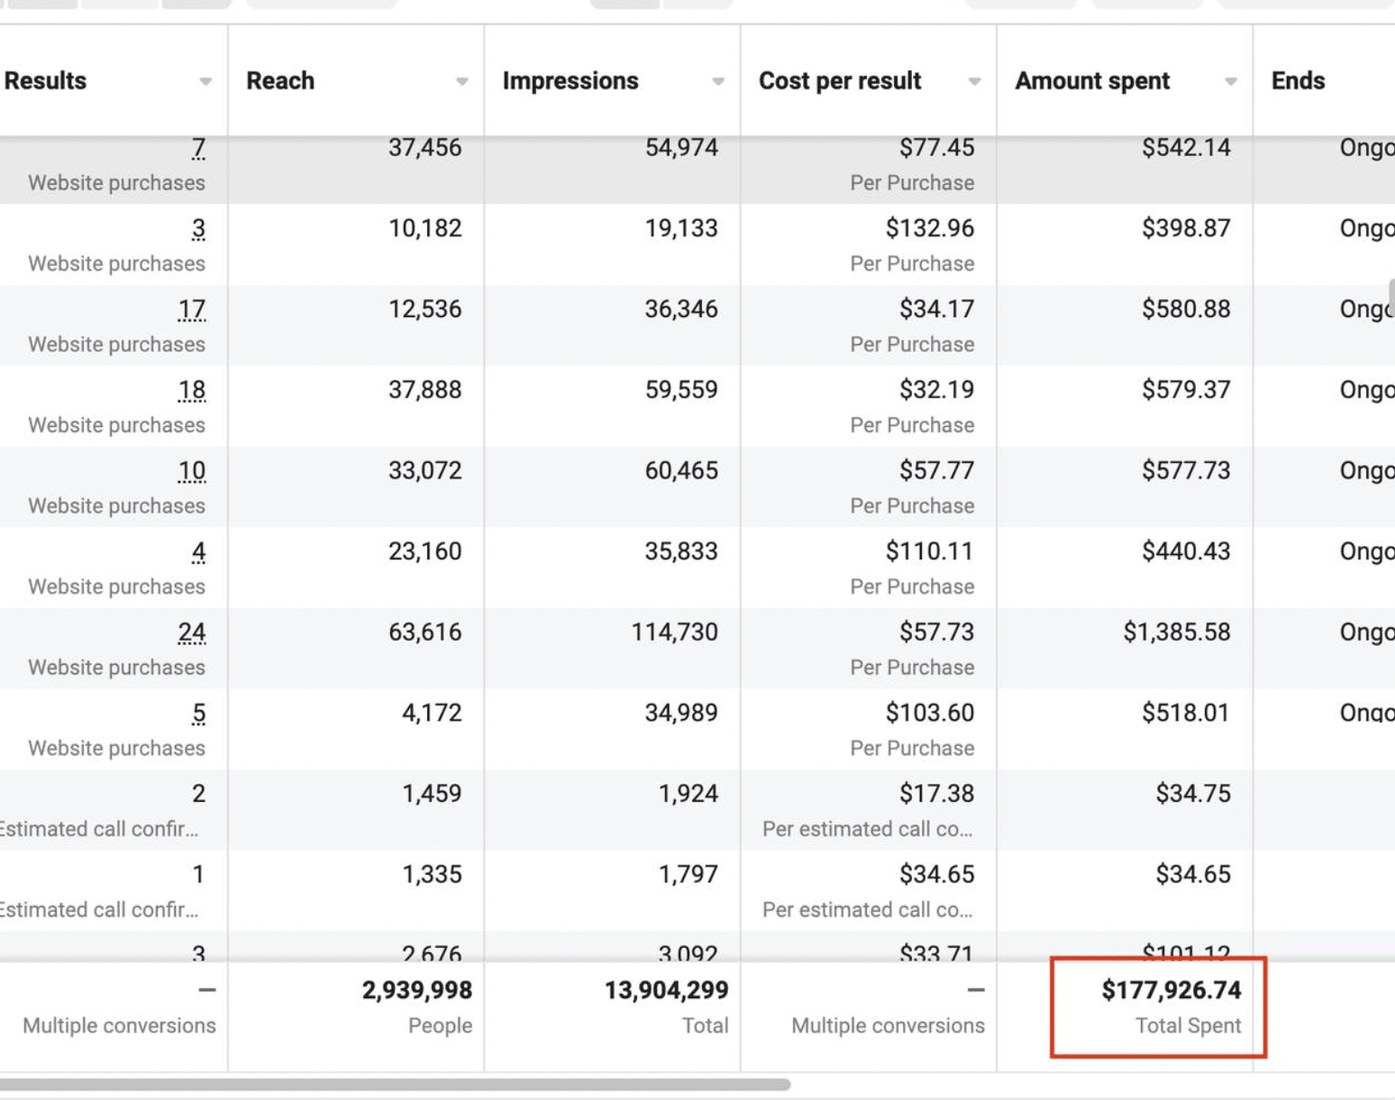Select the reach value 1,459
1395x1100 pixels.
pyautogui.click(x=432, y=795)
